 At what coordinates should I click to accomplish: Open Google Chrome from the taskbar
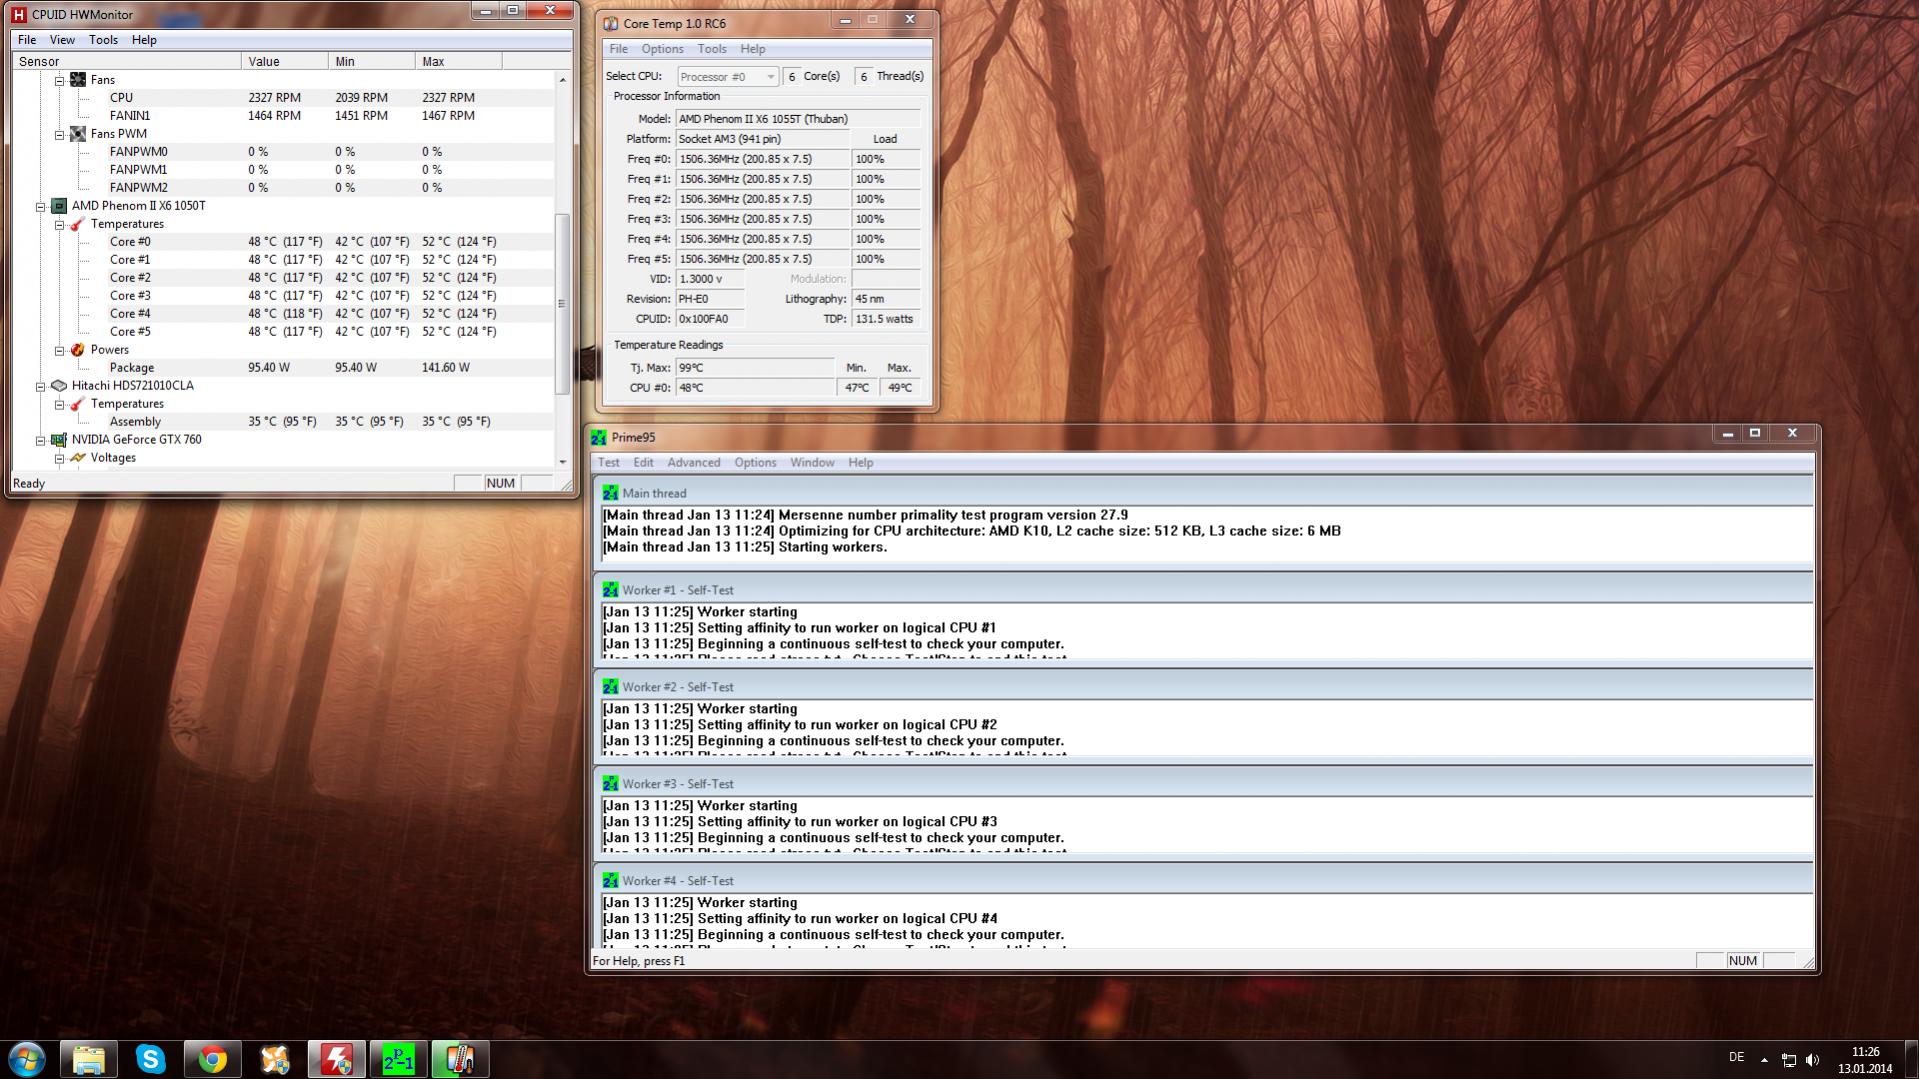click(x=212, y=1059)
